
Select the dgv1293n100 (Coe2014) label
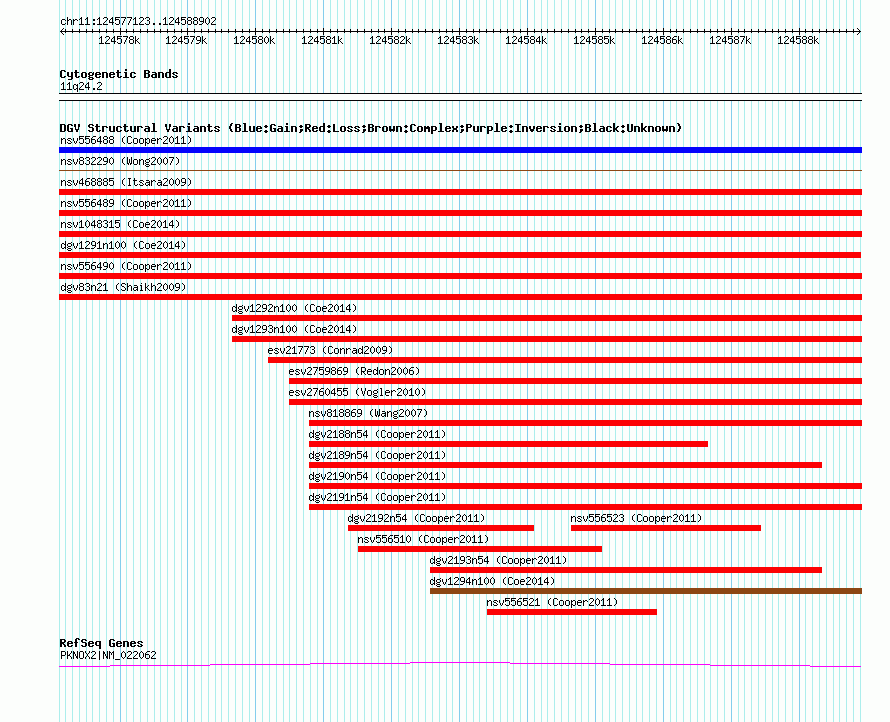pos(294,329)
